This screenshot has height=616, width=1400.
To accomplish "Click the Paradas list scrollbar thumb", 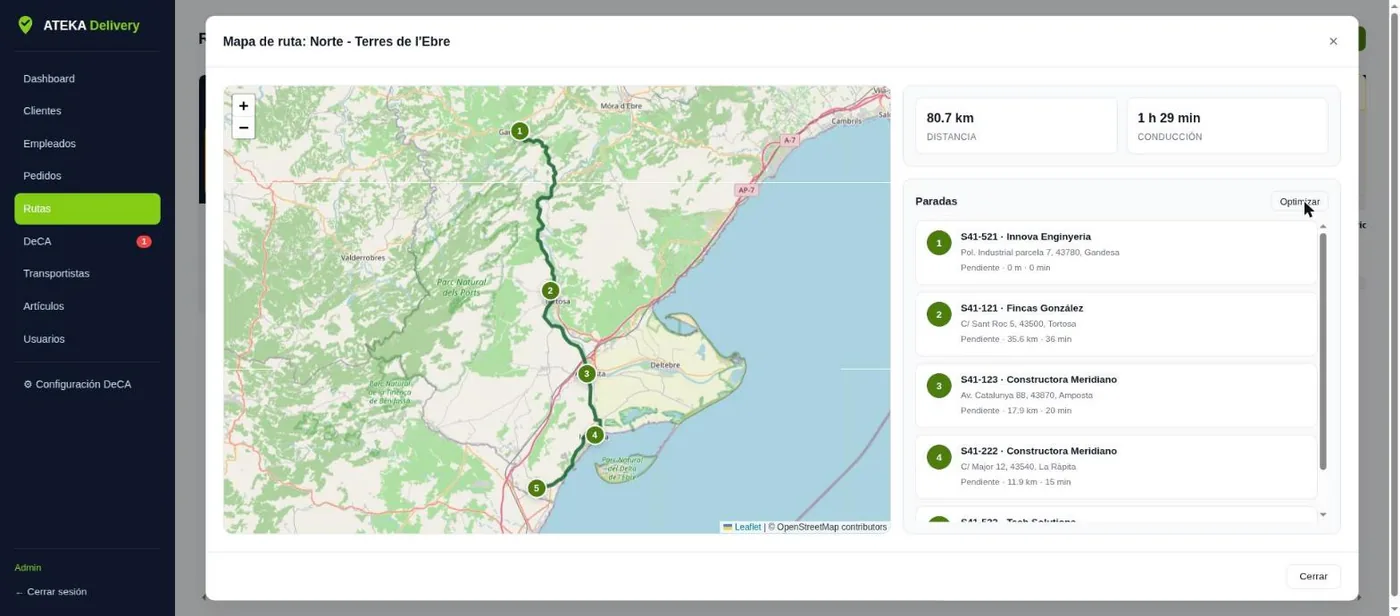I will tap(1323, 352).
